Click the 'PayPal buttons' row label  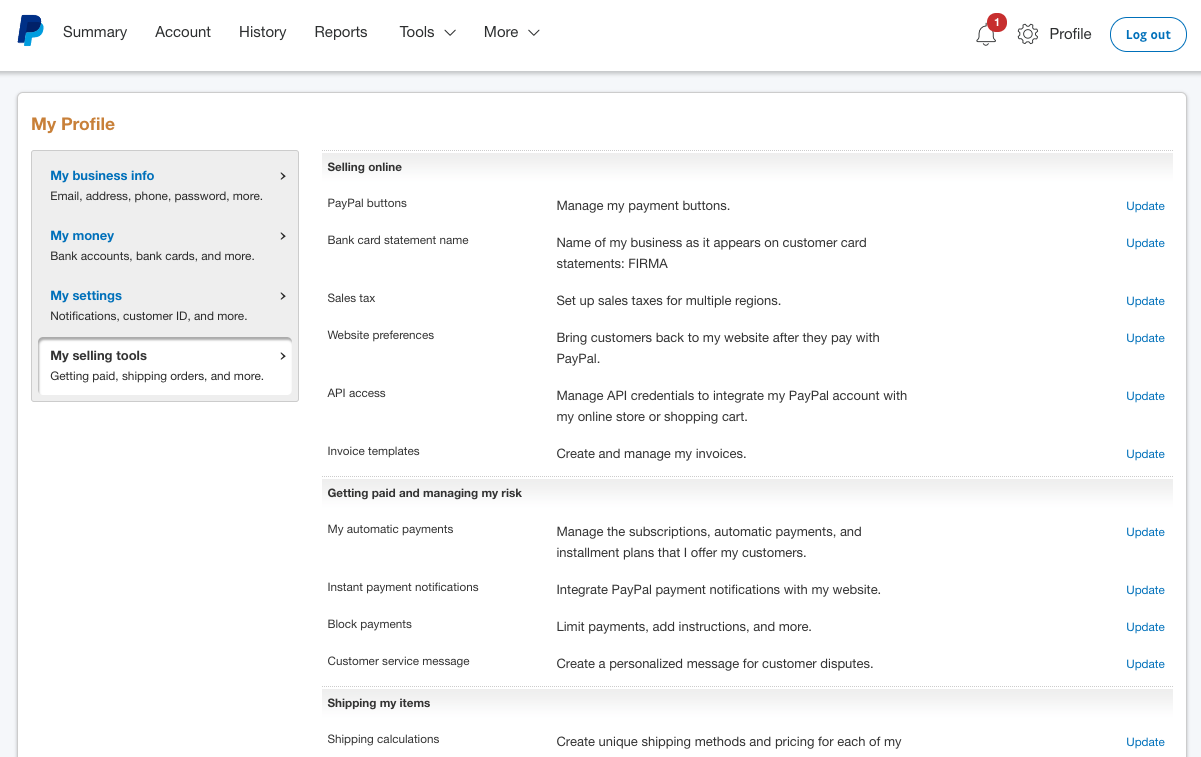367,203
